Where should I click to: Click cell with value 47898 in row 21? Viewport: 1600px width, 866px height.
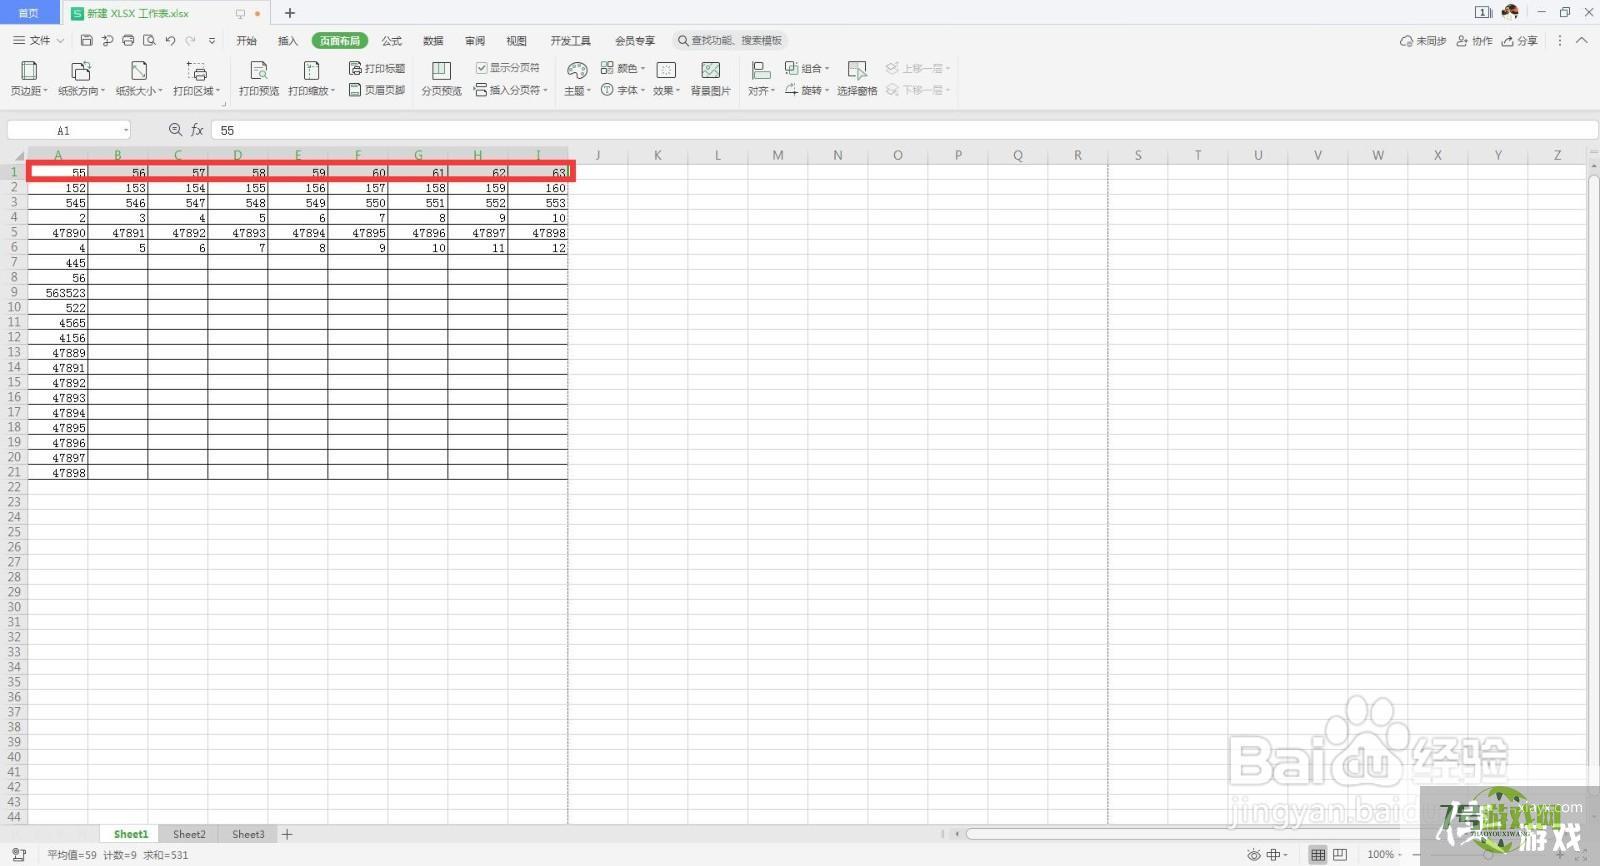(x=58, y=472)
